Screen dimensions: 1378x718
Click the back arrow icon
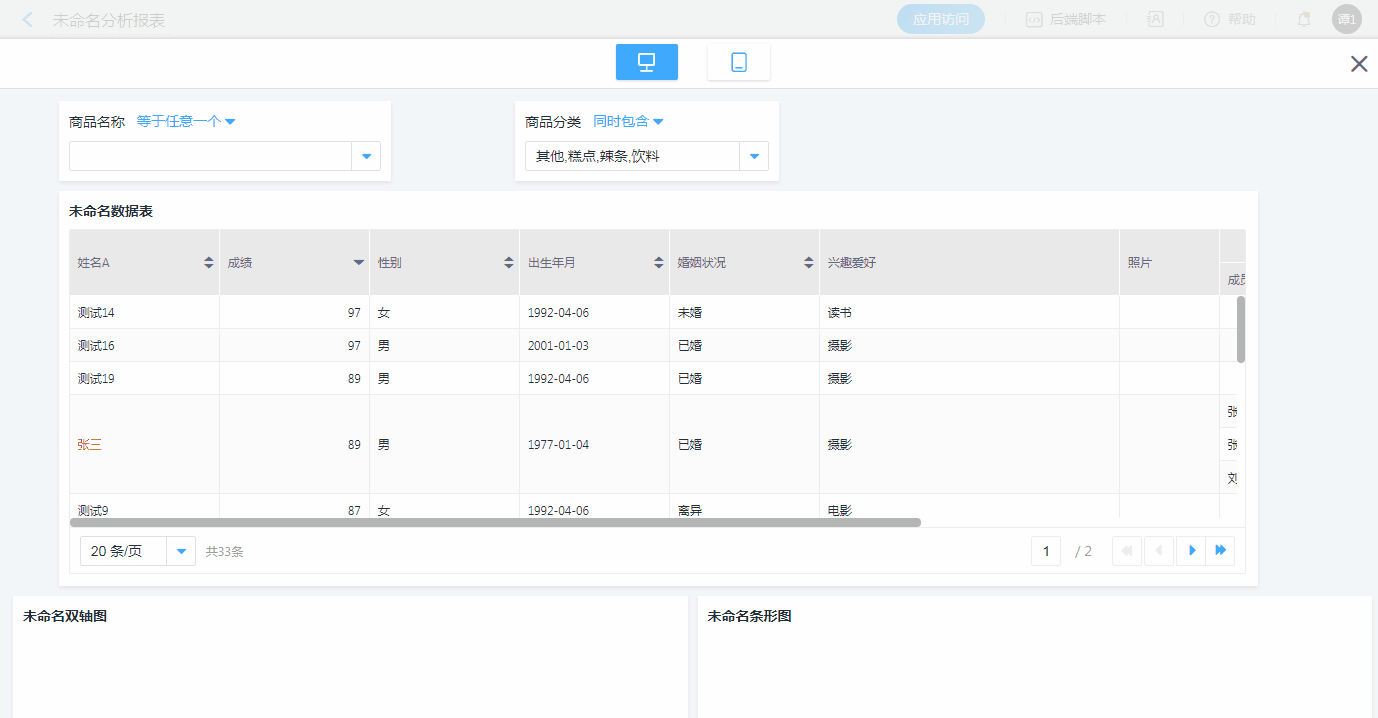[27, 20]
